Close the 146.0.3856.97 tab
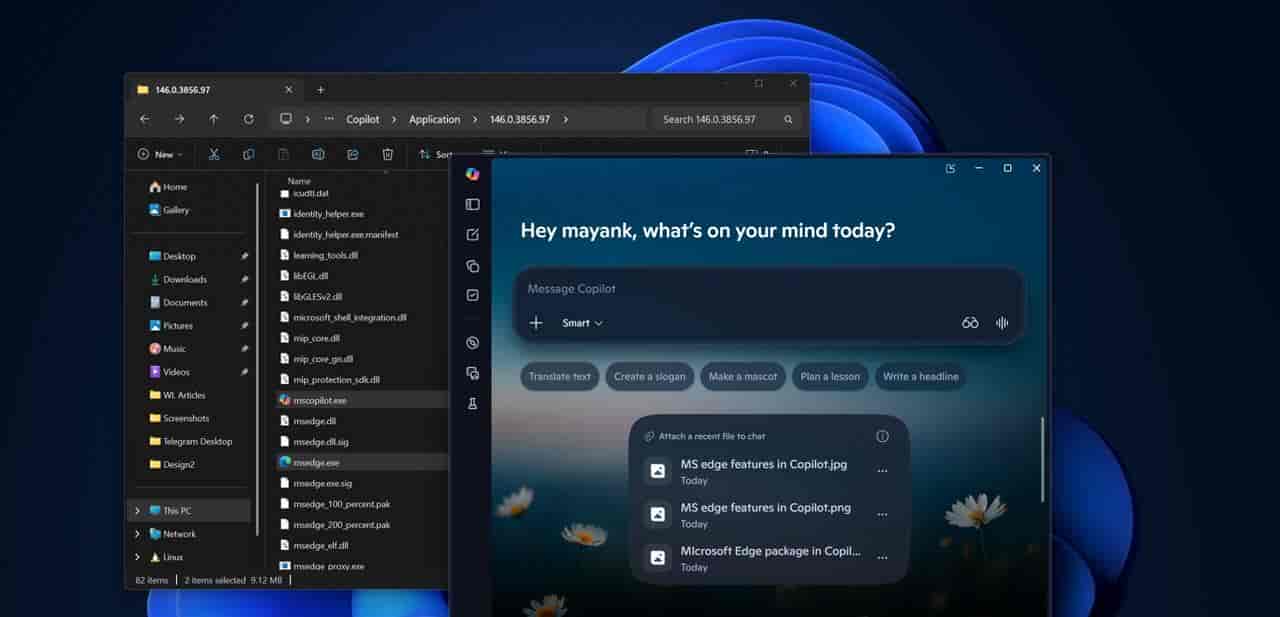Image resolution: width=1280 pixels, height=617 pixels. (x=288, y=89)
